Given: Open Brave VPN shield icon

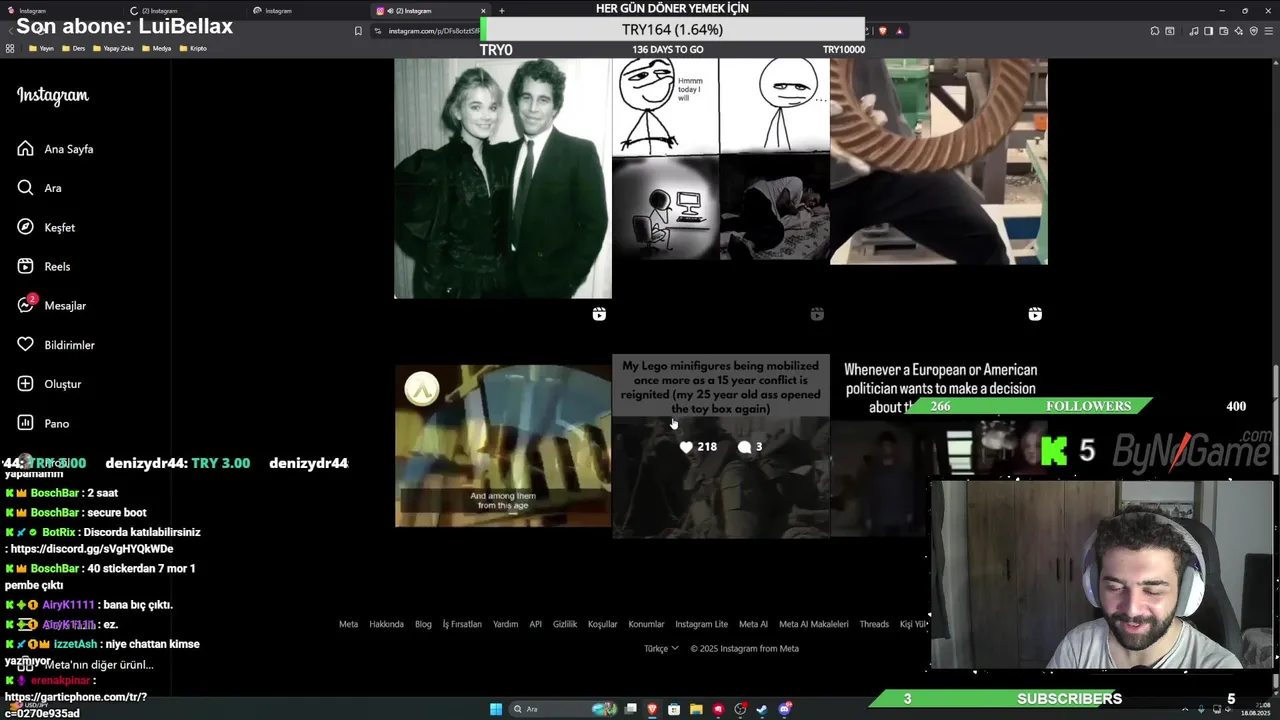Looking at the screenshot, I should 1254,31.
